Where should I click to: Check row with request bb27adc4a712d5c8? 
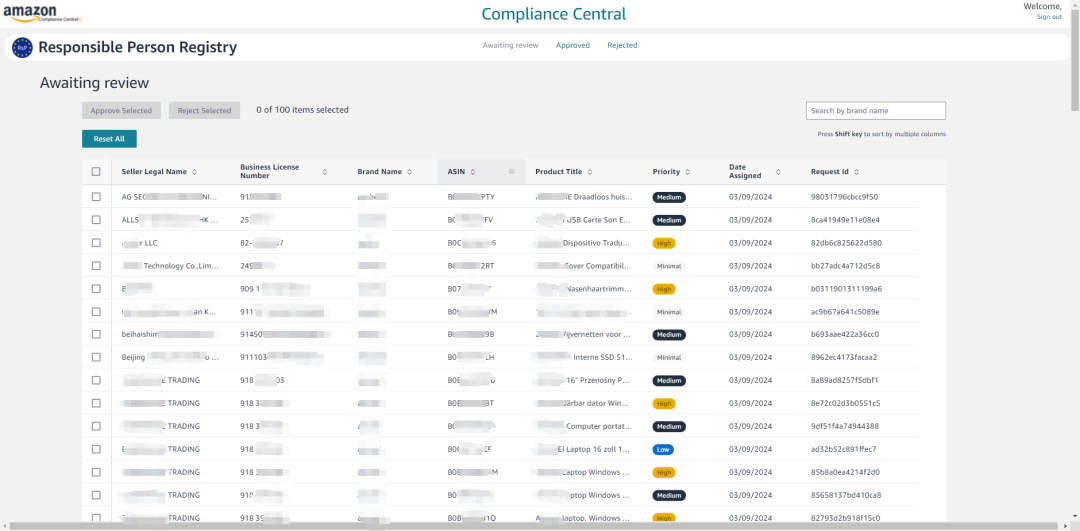(x=96, y=266)
